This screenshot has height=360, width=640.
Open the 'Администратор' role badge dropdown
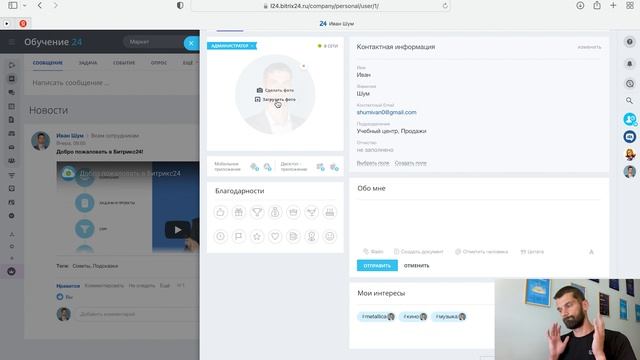point(232,46)
